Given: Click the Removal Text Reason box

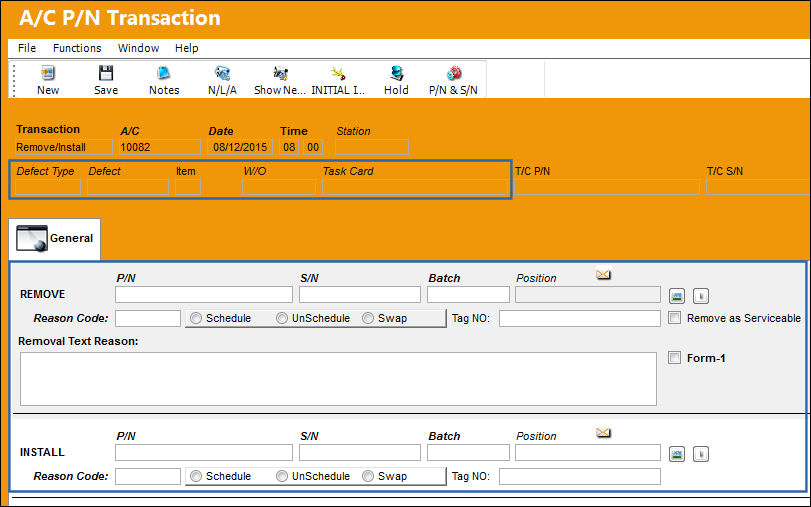Looking at the screenshot, I should [338, 379].
